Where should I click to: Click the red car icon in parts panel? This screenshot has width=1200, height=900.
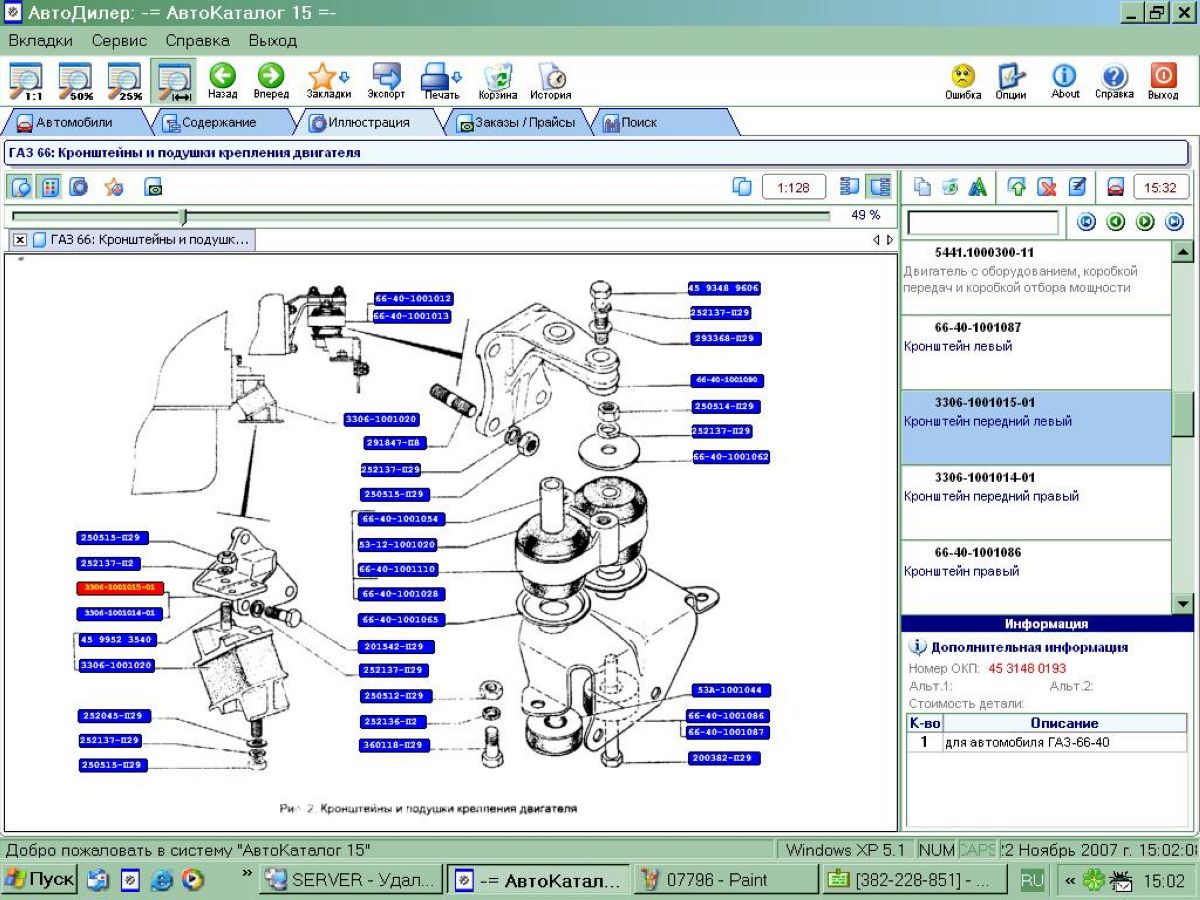(x=1116, y=187)
